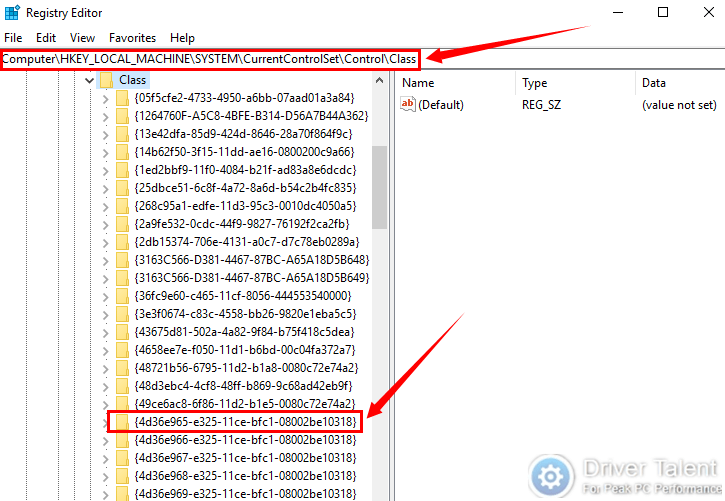Image resolution: width=725 pixels, height=501 pixels.
Task: Select the (Default) value name
Action: pyautogui.click(x=441, y=105)
